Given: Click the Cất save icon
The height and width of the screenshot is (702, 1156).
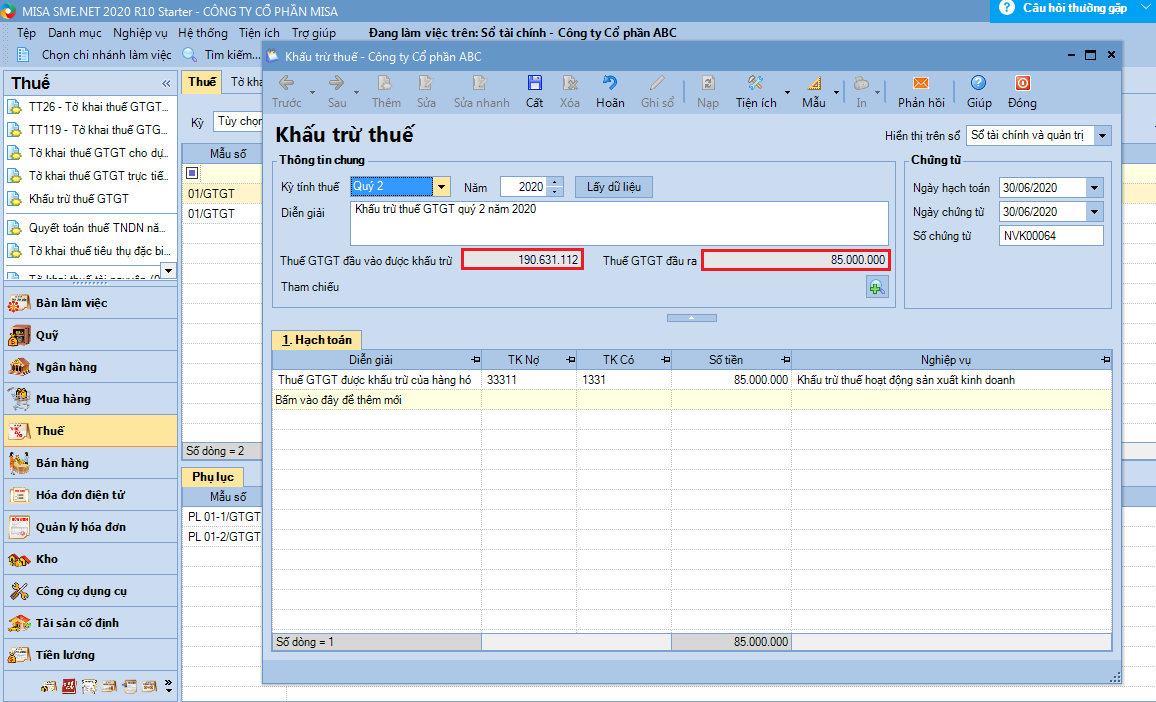Looking at the screenshot, I should pos(535,83).
